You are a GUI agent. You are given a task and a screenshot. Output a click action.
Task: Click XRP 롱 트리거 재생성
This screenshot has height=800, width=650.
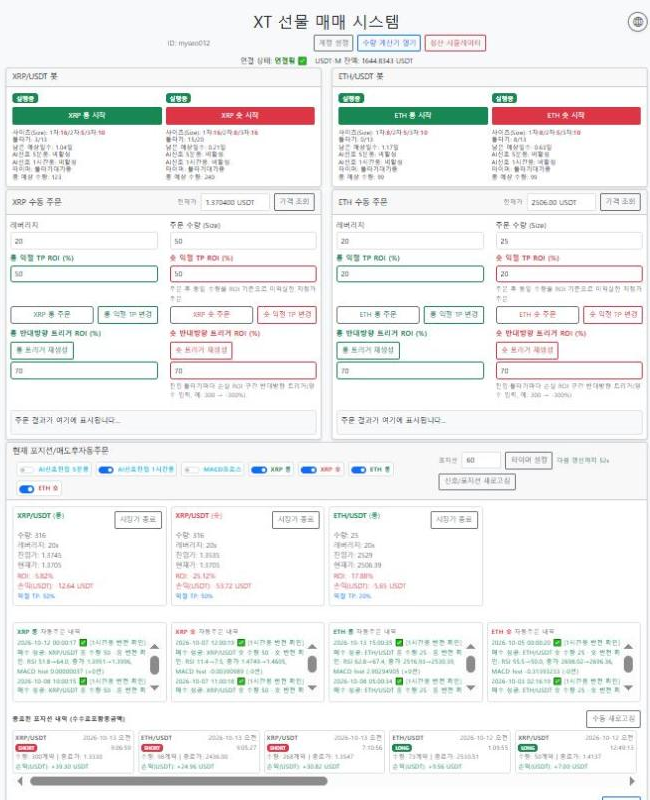click(x=42, y=351)
